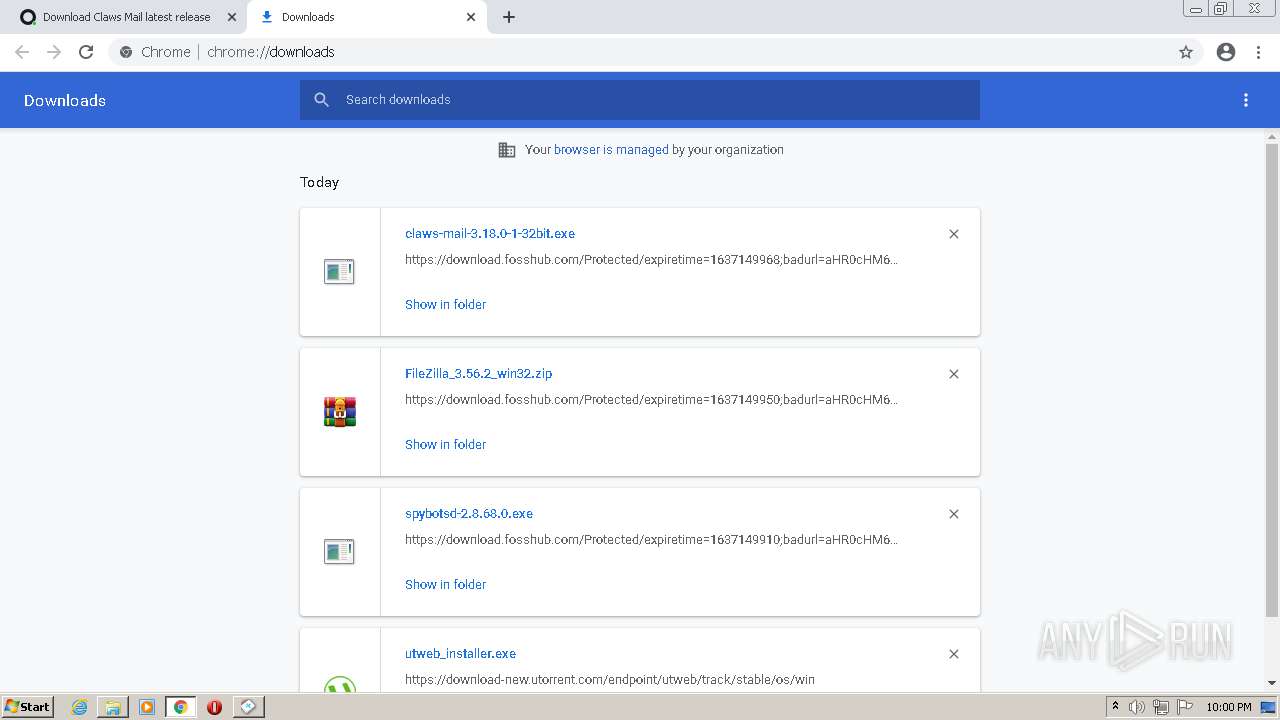Image resolution: width=1280 pixels, height=720 pixels.
Task: Open Windows Explorer folder from taskbar
Action: tap(113, 707)
